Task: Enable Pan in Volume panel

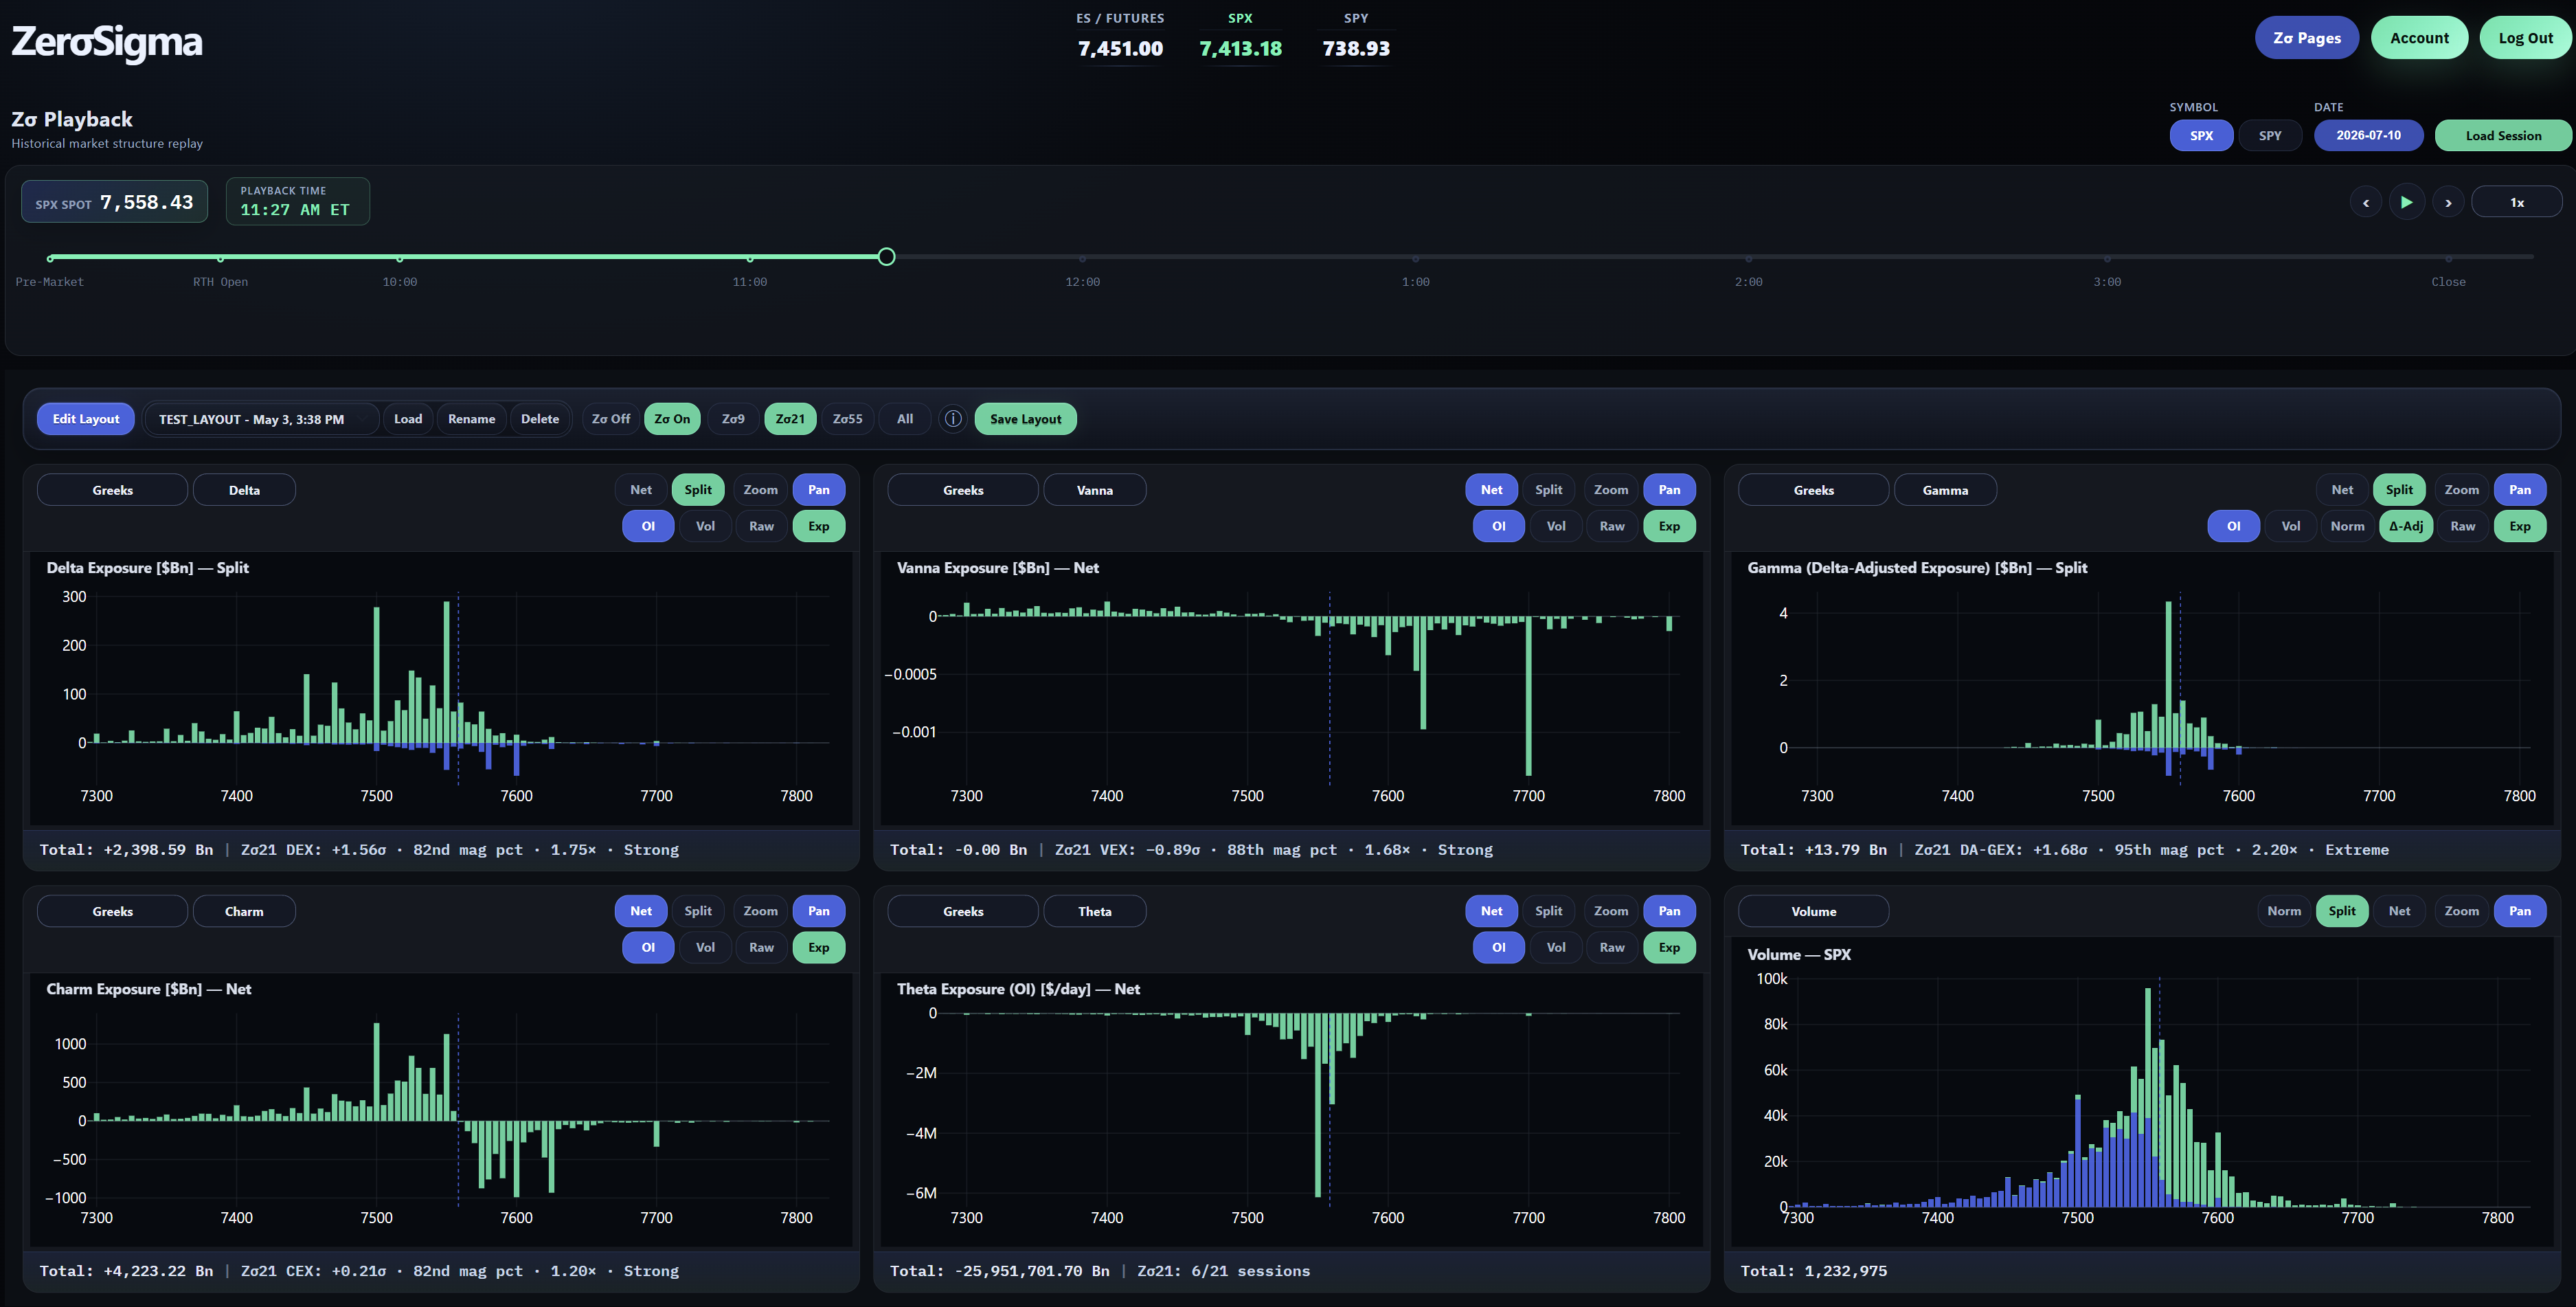Action: 2519,910
